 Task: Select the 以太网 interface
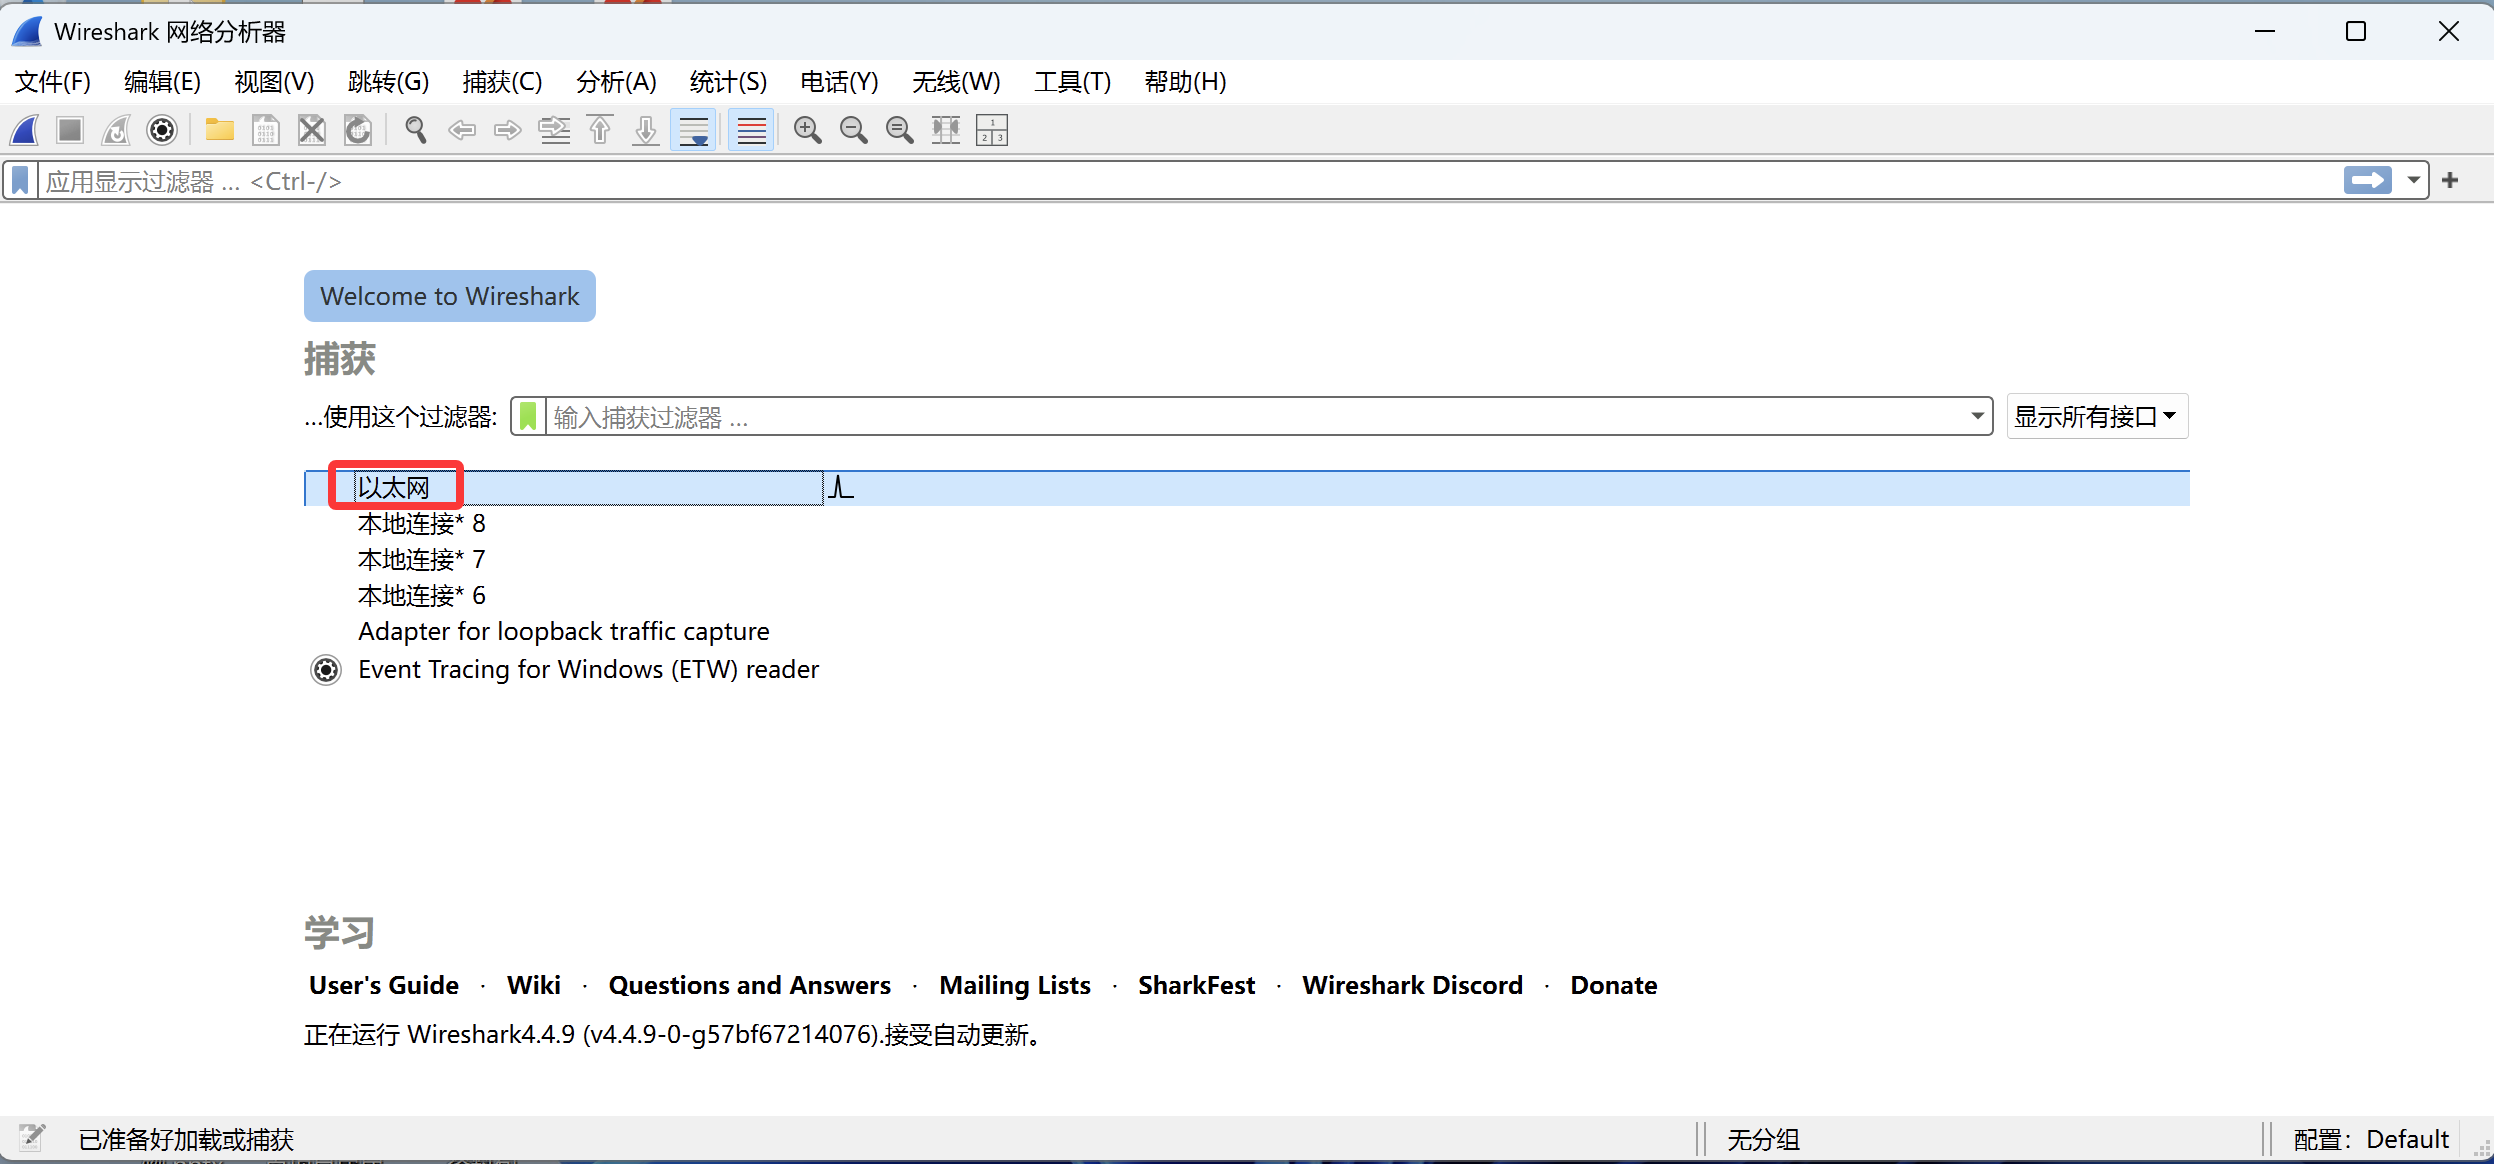tap(394, 488)
